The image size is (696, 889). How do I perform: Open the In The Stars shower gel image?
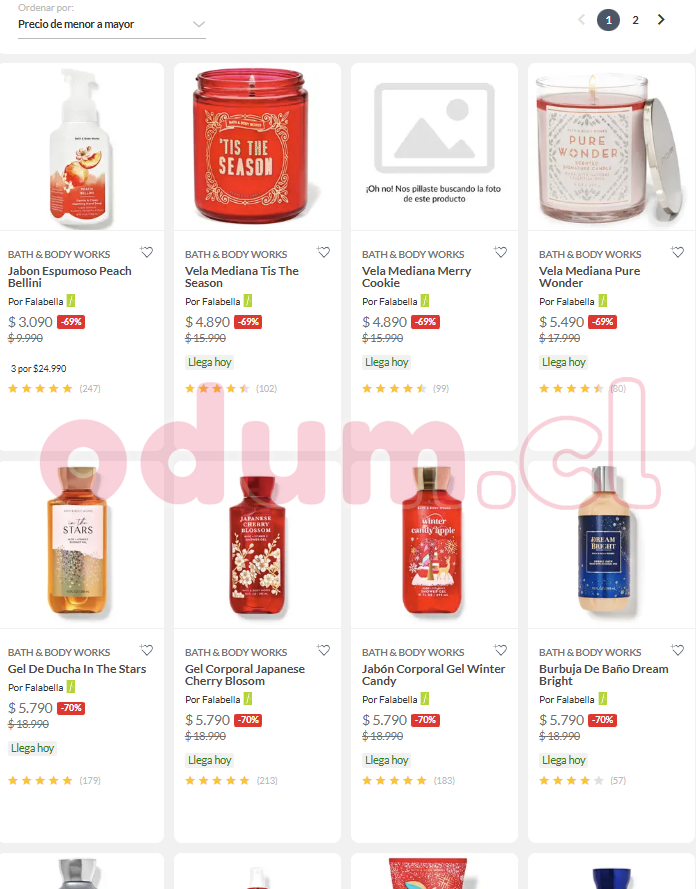click(78, 541)
